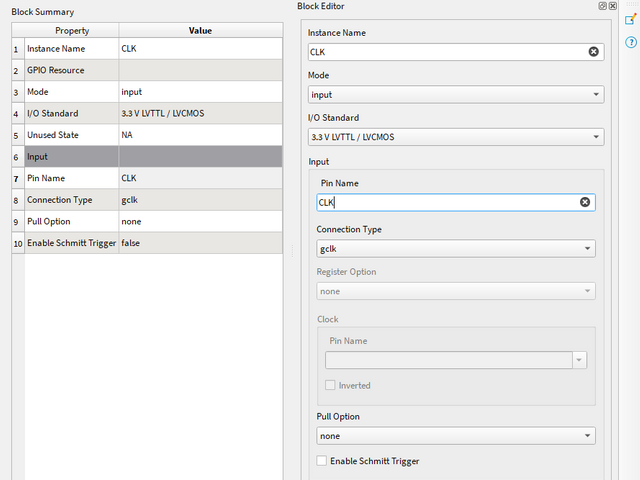Viewport: 640px width, 480px height.
Task: Click the Instance Name text field
Action: (445, 52)
